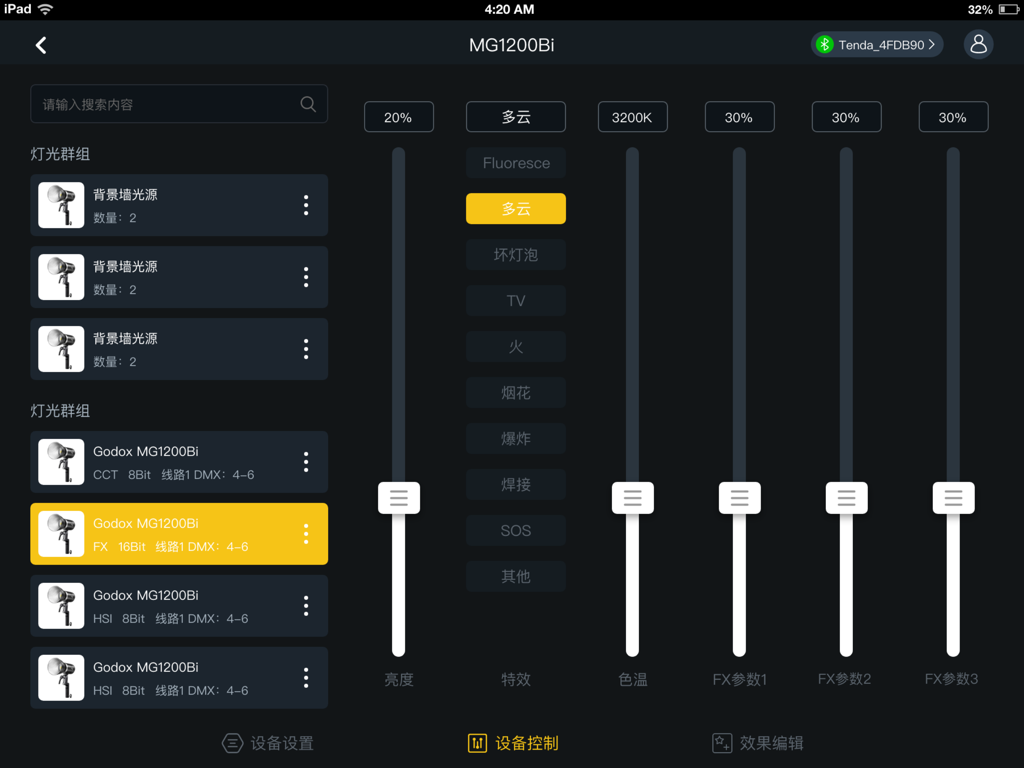Click the Bluetooth icon on Tenda_4FDB90
This screenshot has width=1024, height=768.
[825, 44]
